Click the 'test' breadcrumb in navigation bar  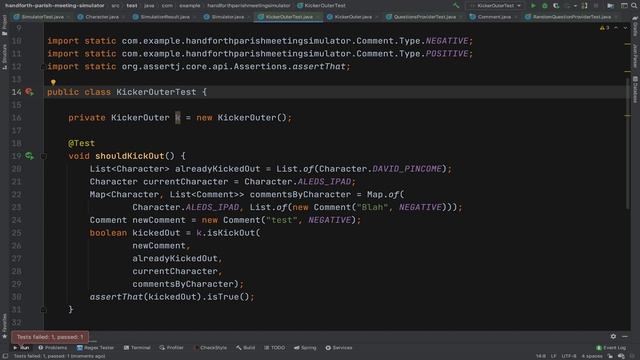(x=132, y=6)
